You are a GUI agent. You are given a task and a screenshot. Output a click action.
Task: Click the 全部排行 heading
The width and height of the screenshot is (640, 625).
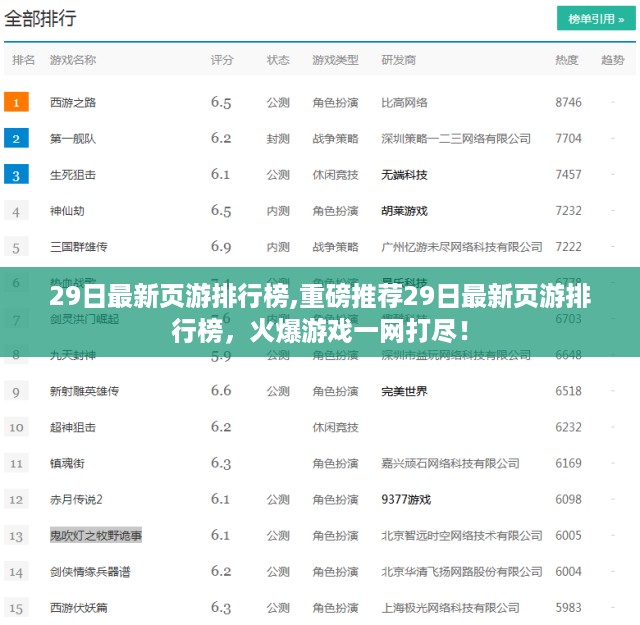(40, 18)
